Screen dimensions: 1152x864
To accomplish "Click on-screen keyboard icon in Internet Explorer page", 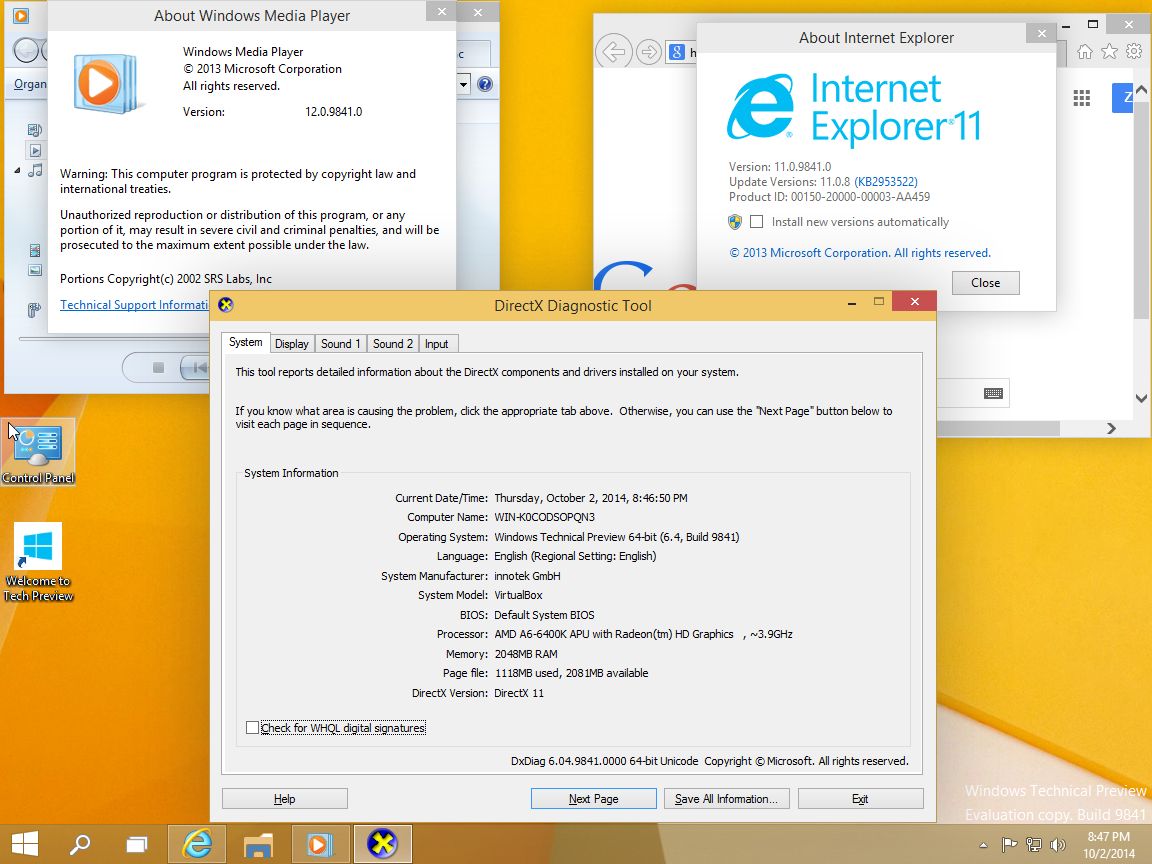I will pyautogui.click(x=993, y=393).
